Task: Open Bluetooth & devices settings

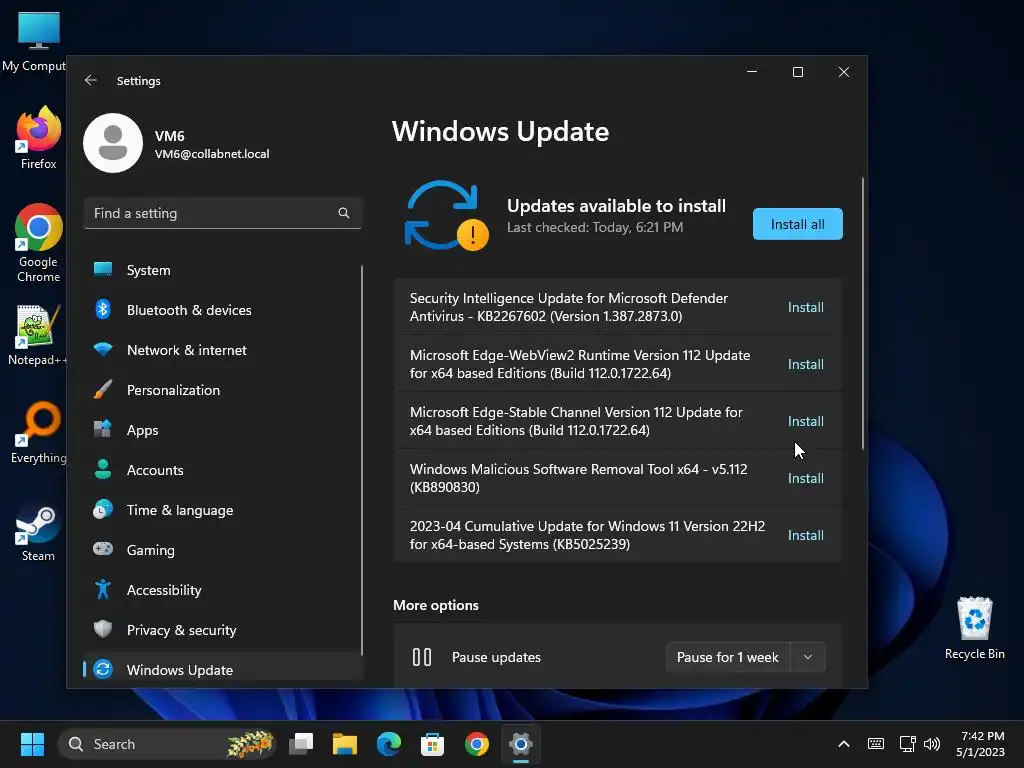Action: [x=222, y=310]
